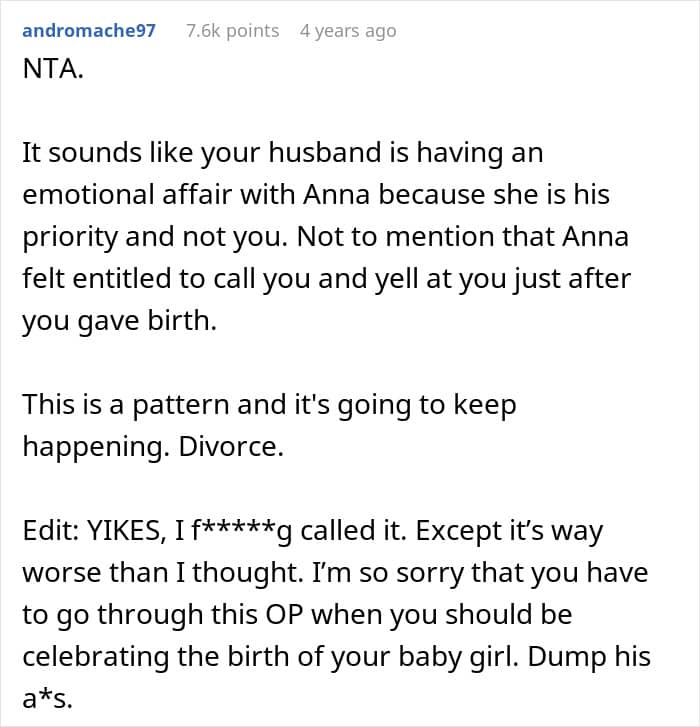Screen dimensions: 700x727
Task: Click the word priority in second paragraph
Action: (x=70, y=236)
